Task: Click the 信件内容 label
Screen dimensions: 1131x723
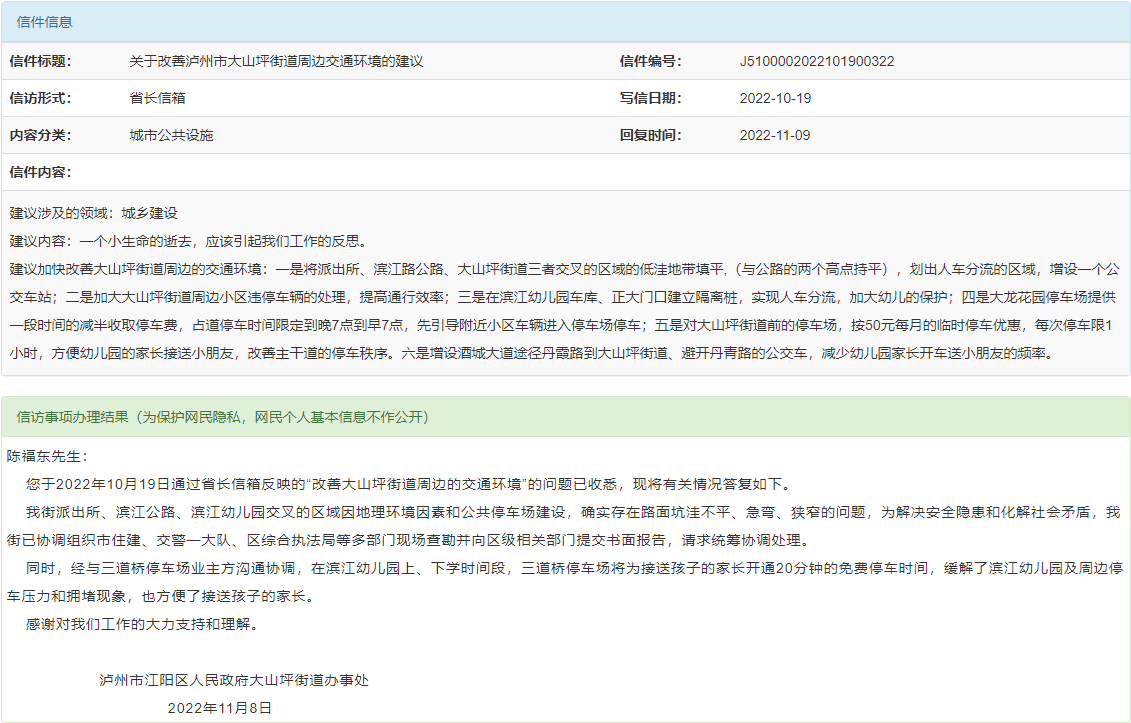Action: point(40,172)
